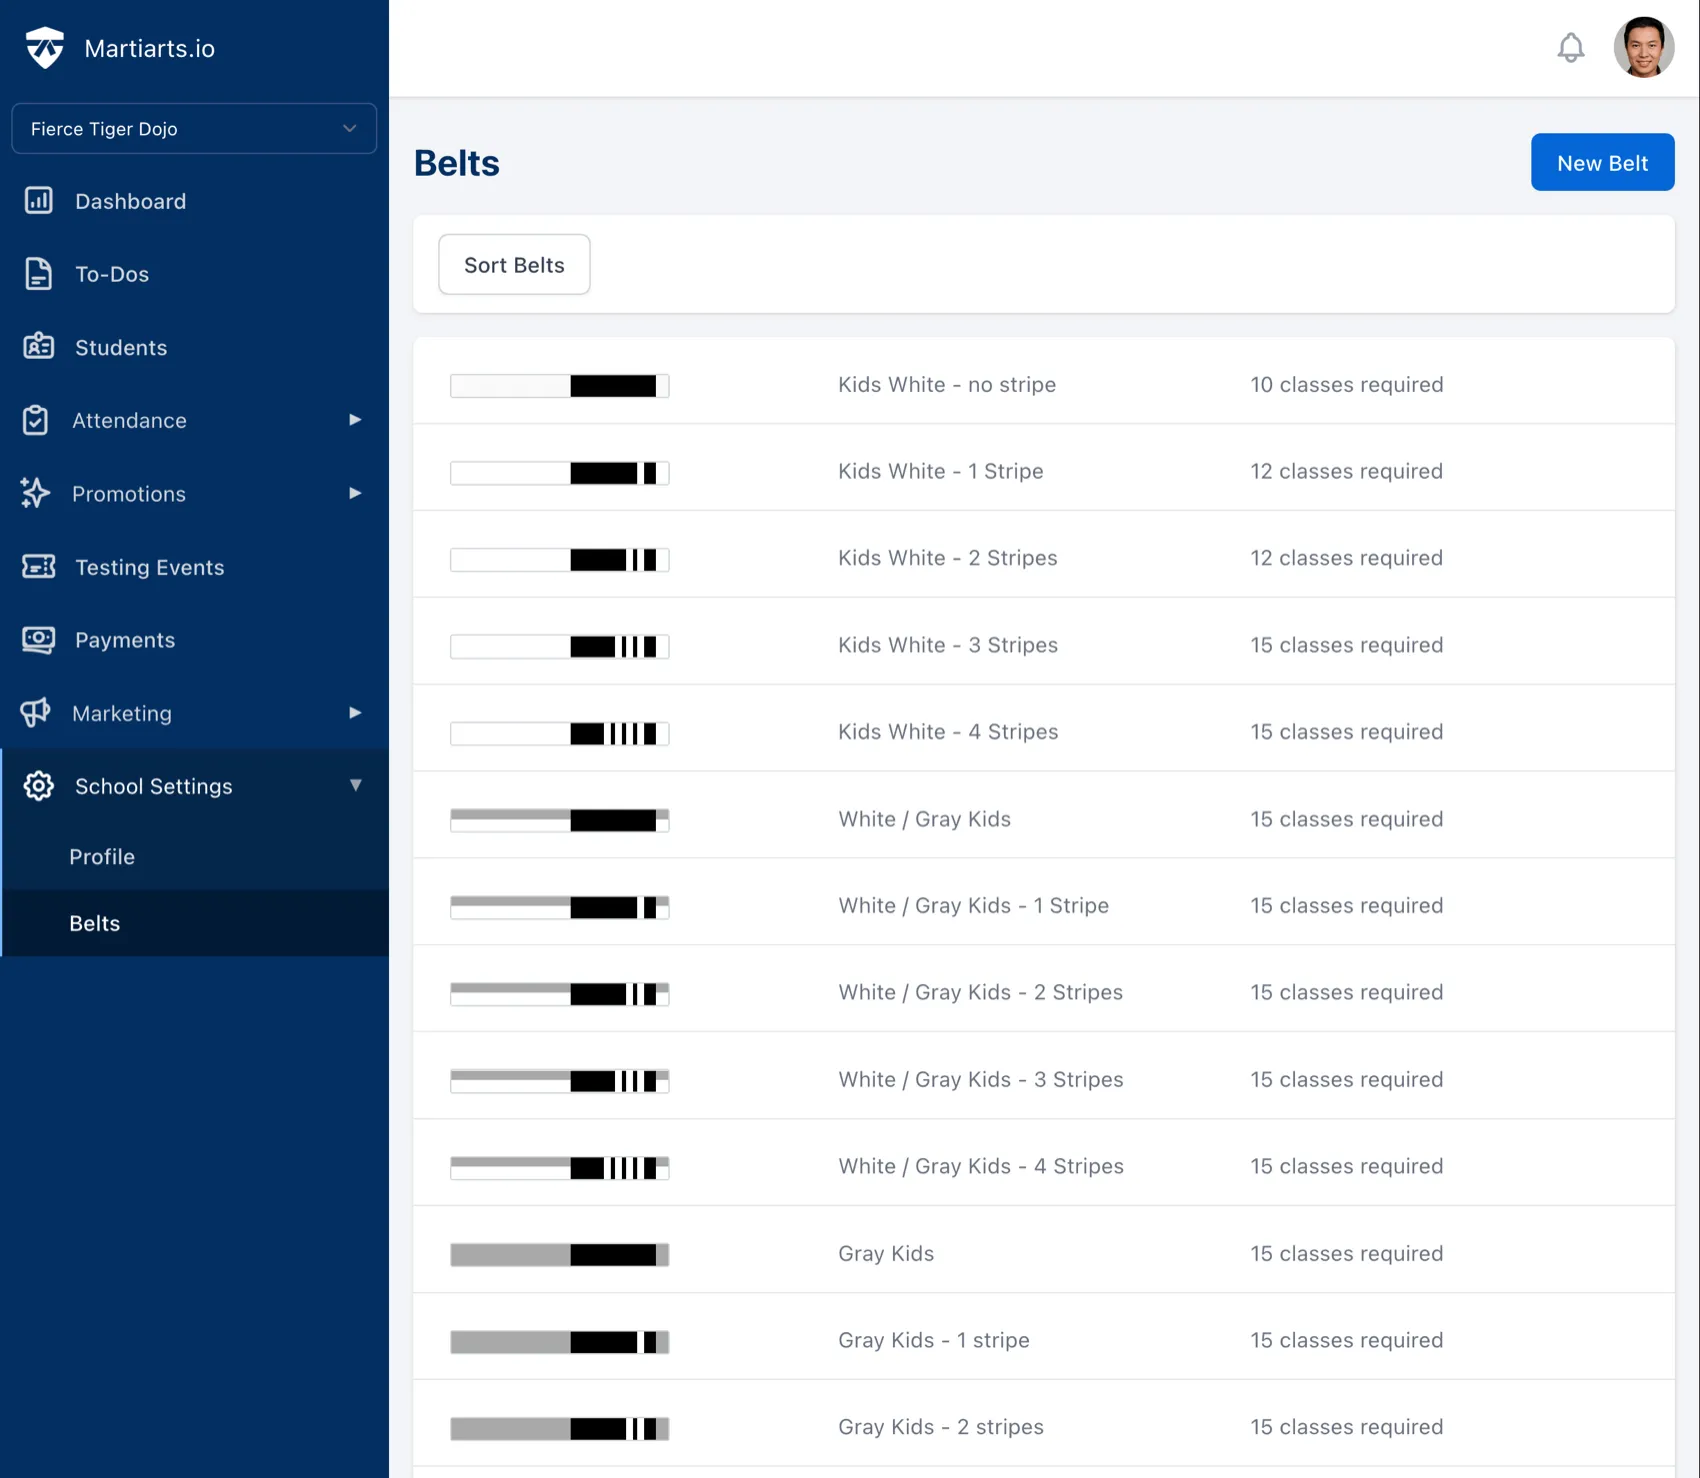Open the Fierce Tiger Dojo school dropdown

(194, 129)
